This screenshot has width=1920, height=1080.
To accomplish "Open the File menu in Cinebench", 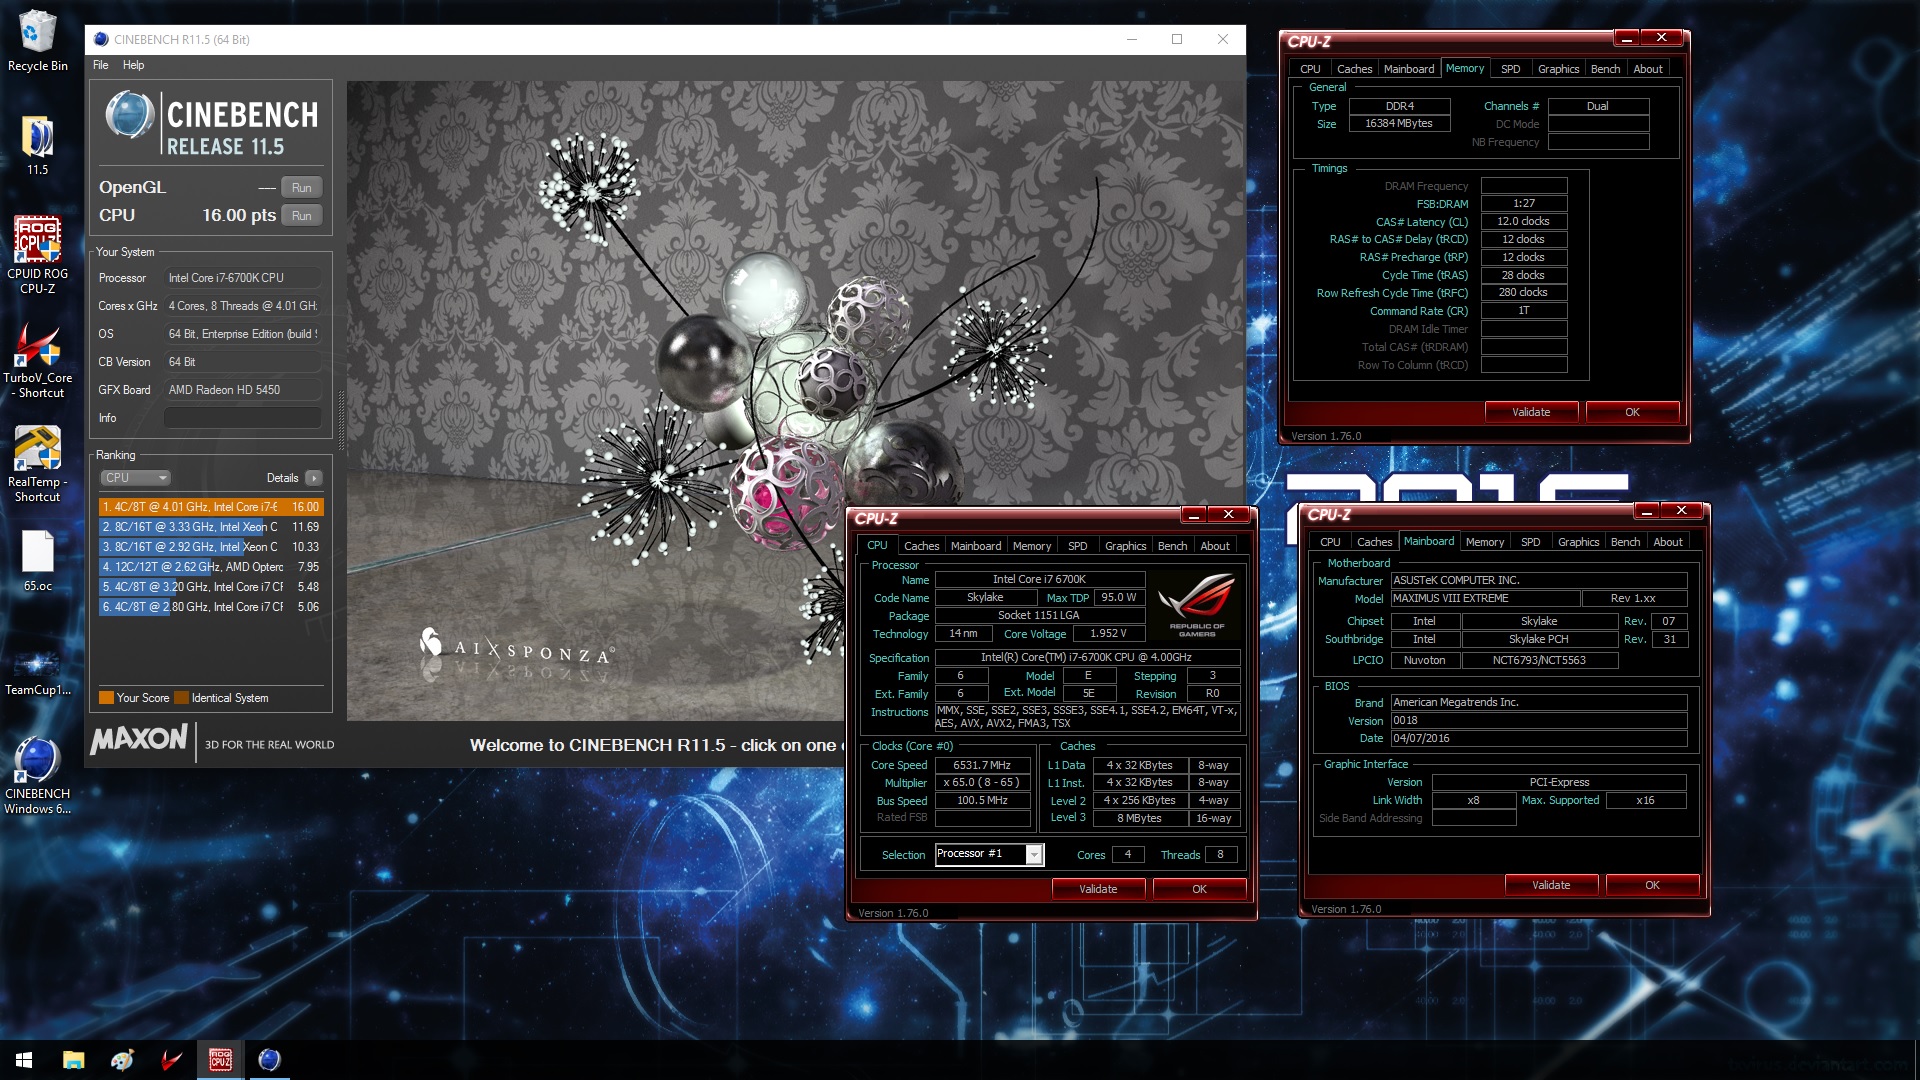I will 101,65.
